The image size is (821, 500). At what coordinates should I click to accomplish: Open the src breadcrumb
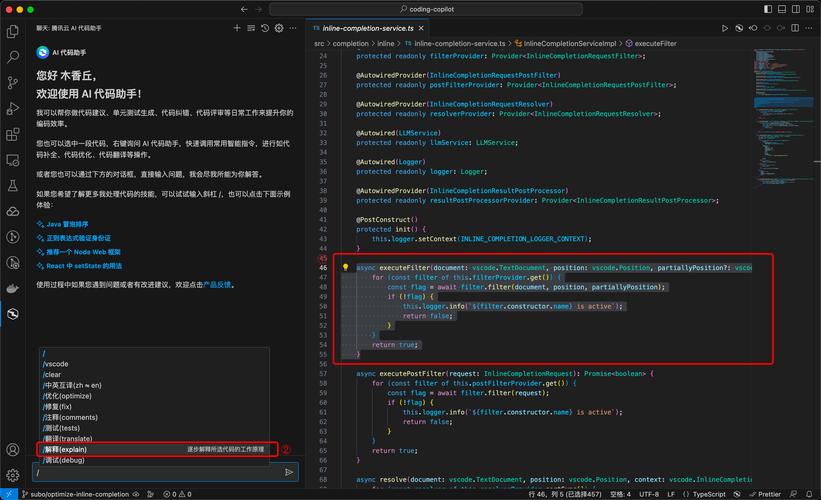(x=319, y=43)
